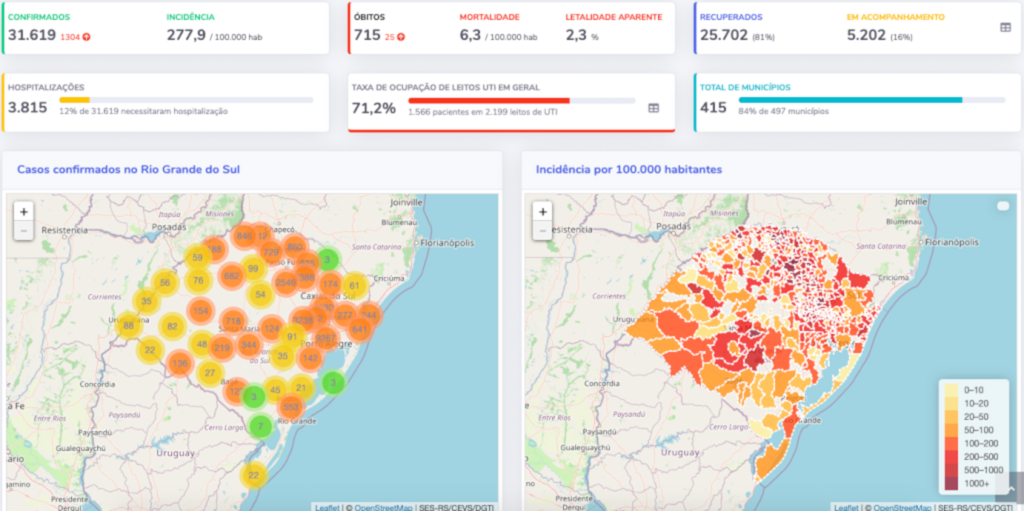Click the 1000+ legend color swatch
The image size is (1024, 511).
coord(949,484)
